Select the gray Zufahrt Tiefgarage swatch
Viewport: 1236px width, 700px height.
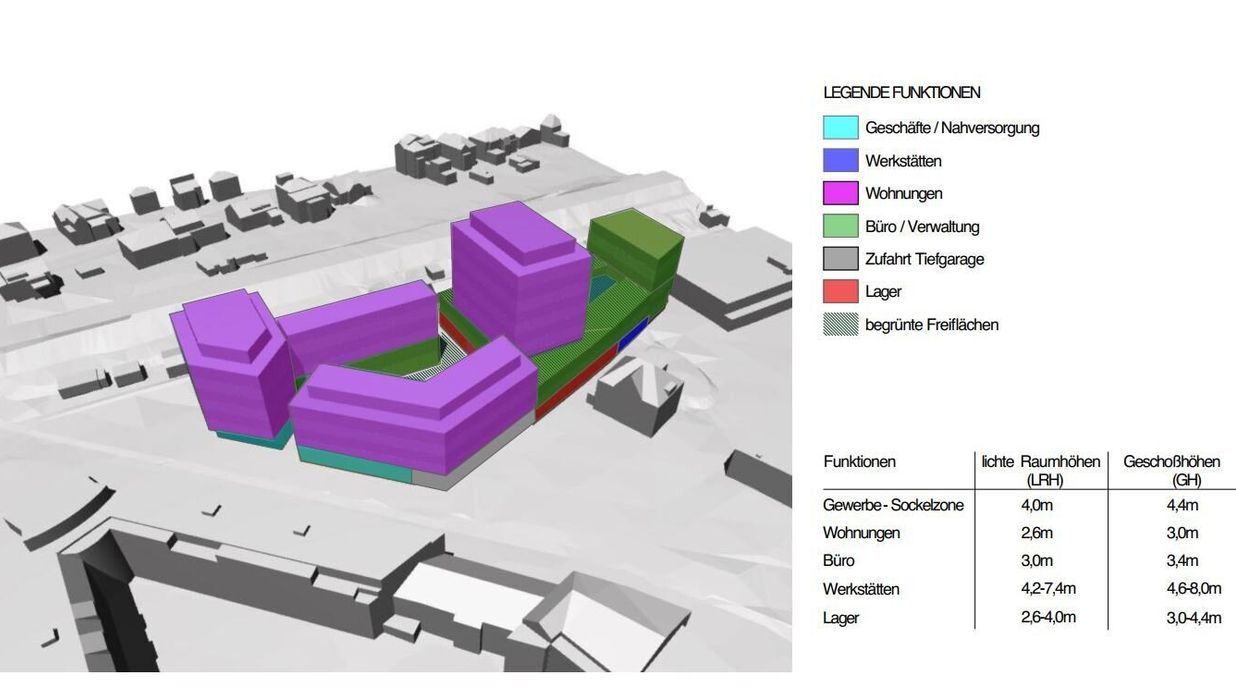coord(840,259)
